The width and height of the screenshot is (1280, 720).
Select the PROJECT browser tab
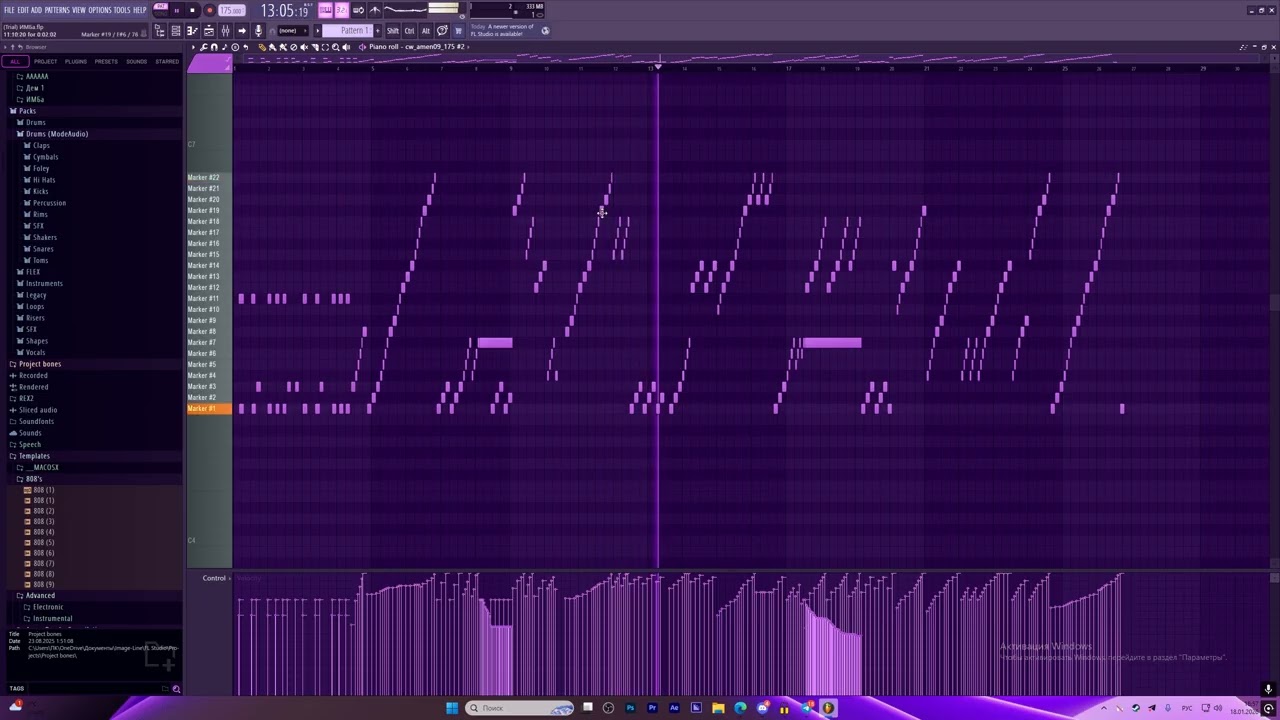(x=45, y=62)
